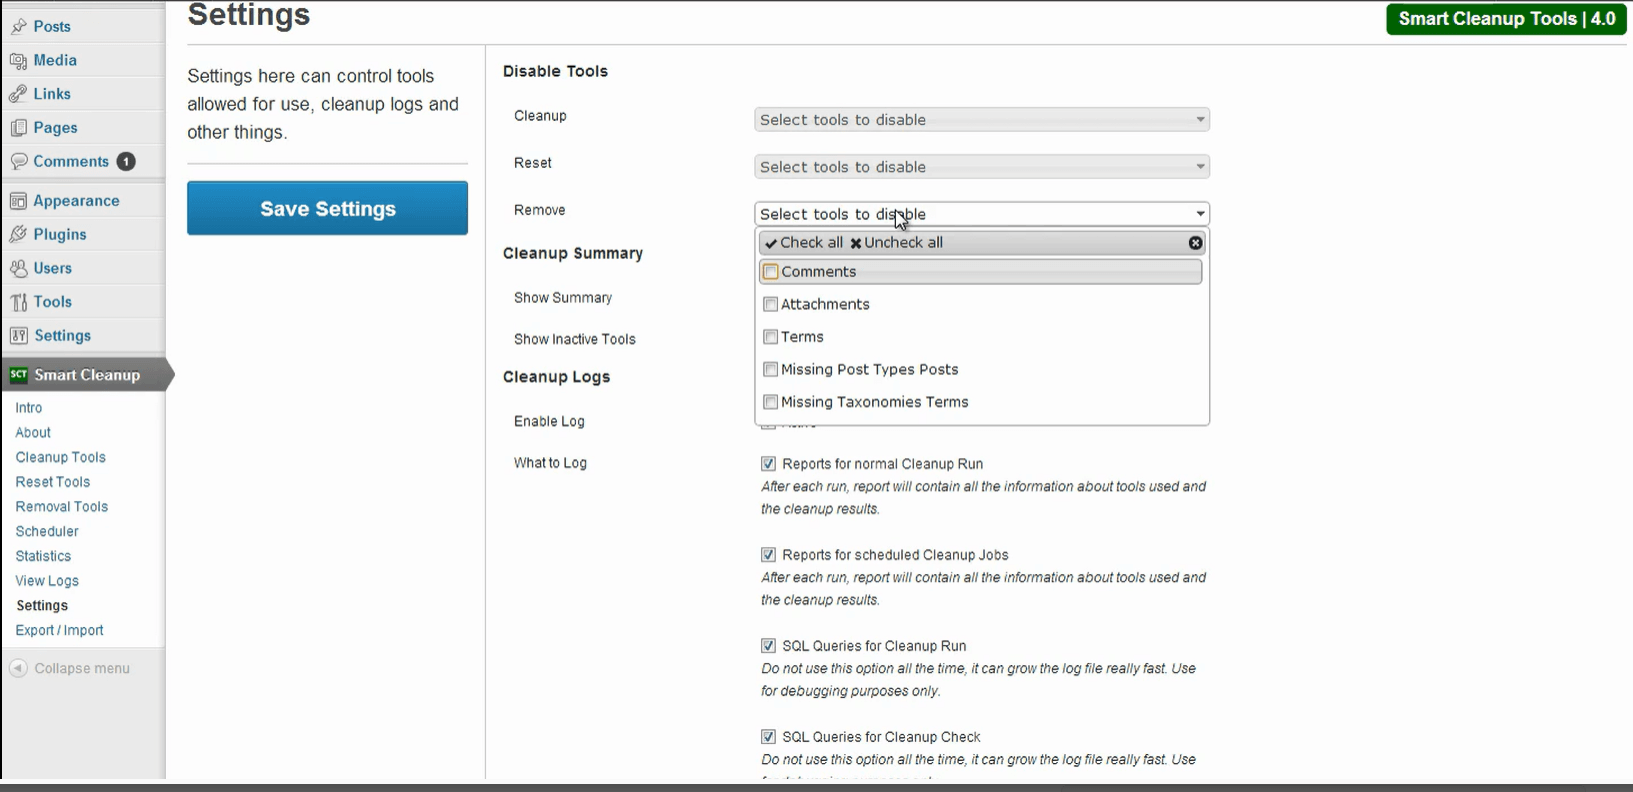Viewport: 1633px width, 792px height.
Task: Click the Check all link
Action: [805, 243]
